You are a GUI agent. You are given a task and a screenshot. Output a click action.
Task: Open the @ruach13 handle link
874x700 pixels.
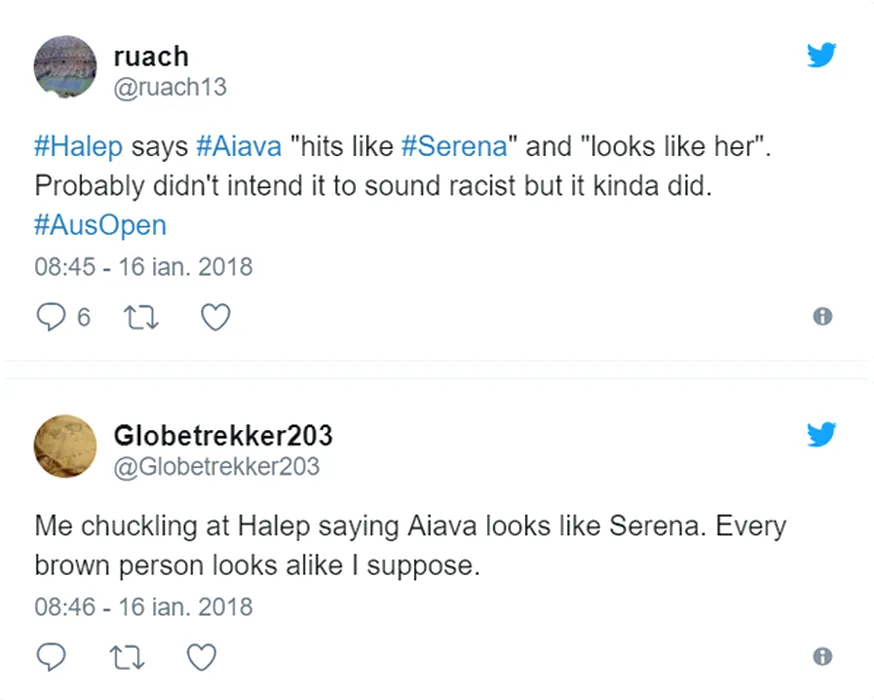point(170,87)
